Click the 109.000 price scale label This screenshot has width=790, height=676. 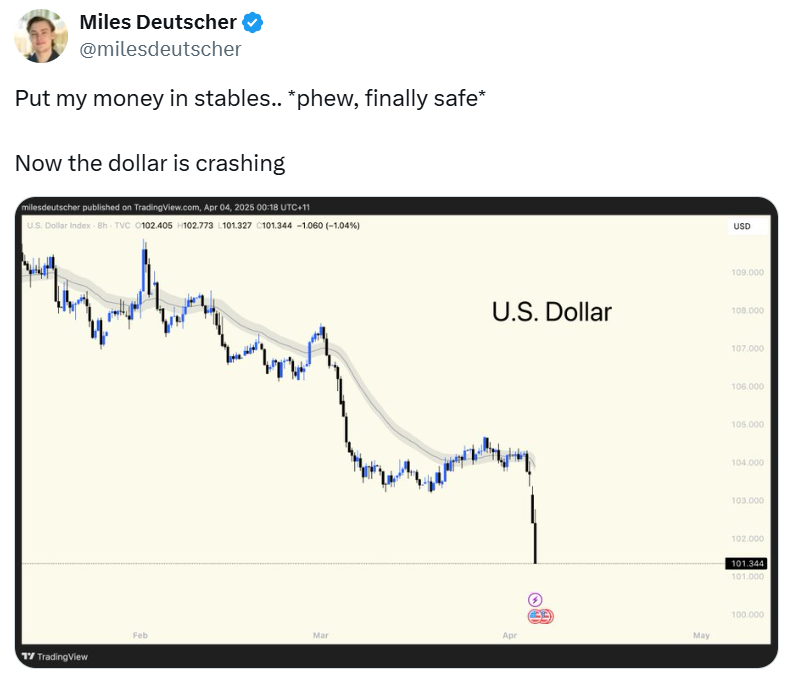pyautogui.click(x=748, y=273)
